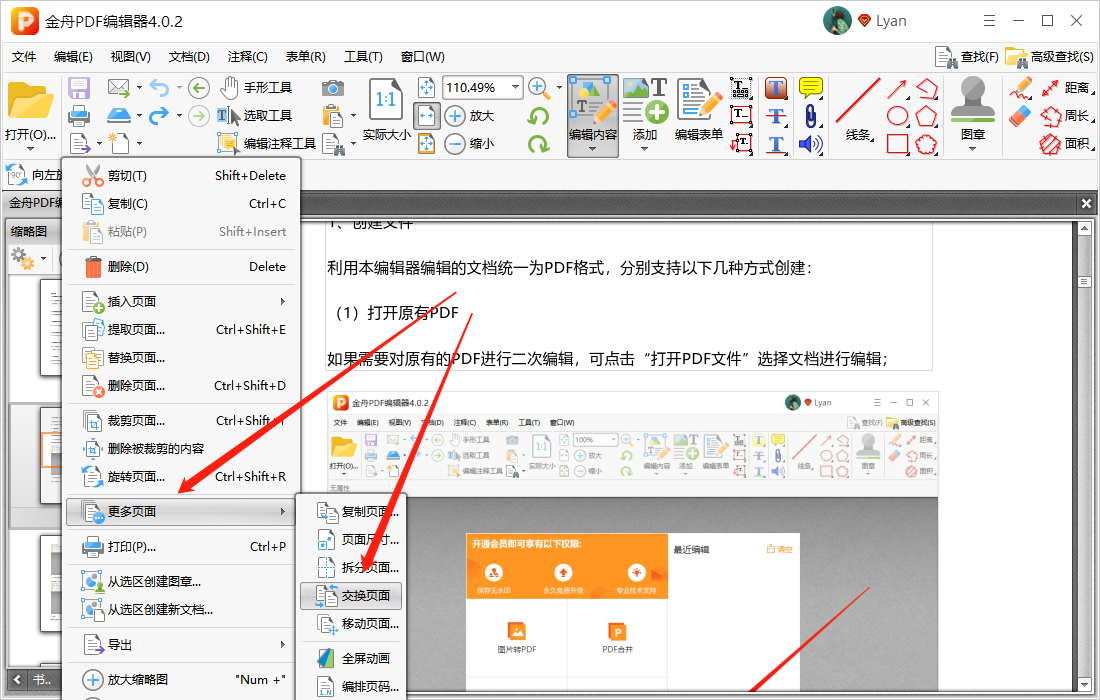This screenshot has height=700, width=1100.
Task: Expand the Open (打开) button dropdown arrow
Action: pyautogui.click(x=30, y=149)
